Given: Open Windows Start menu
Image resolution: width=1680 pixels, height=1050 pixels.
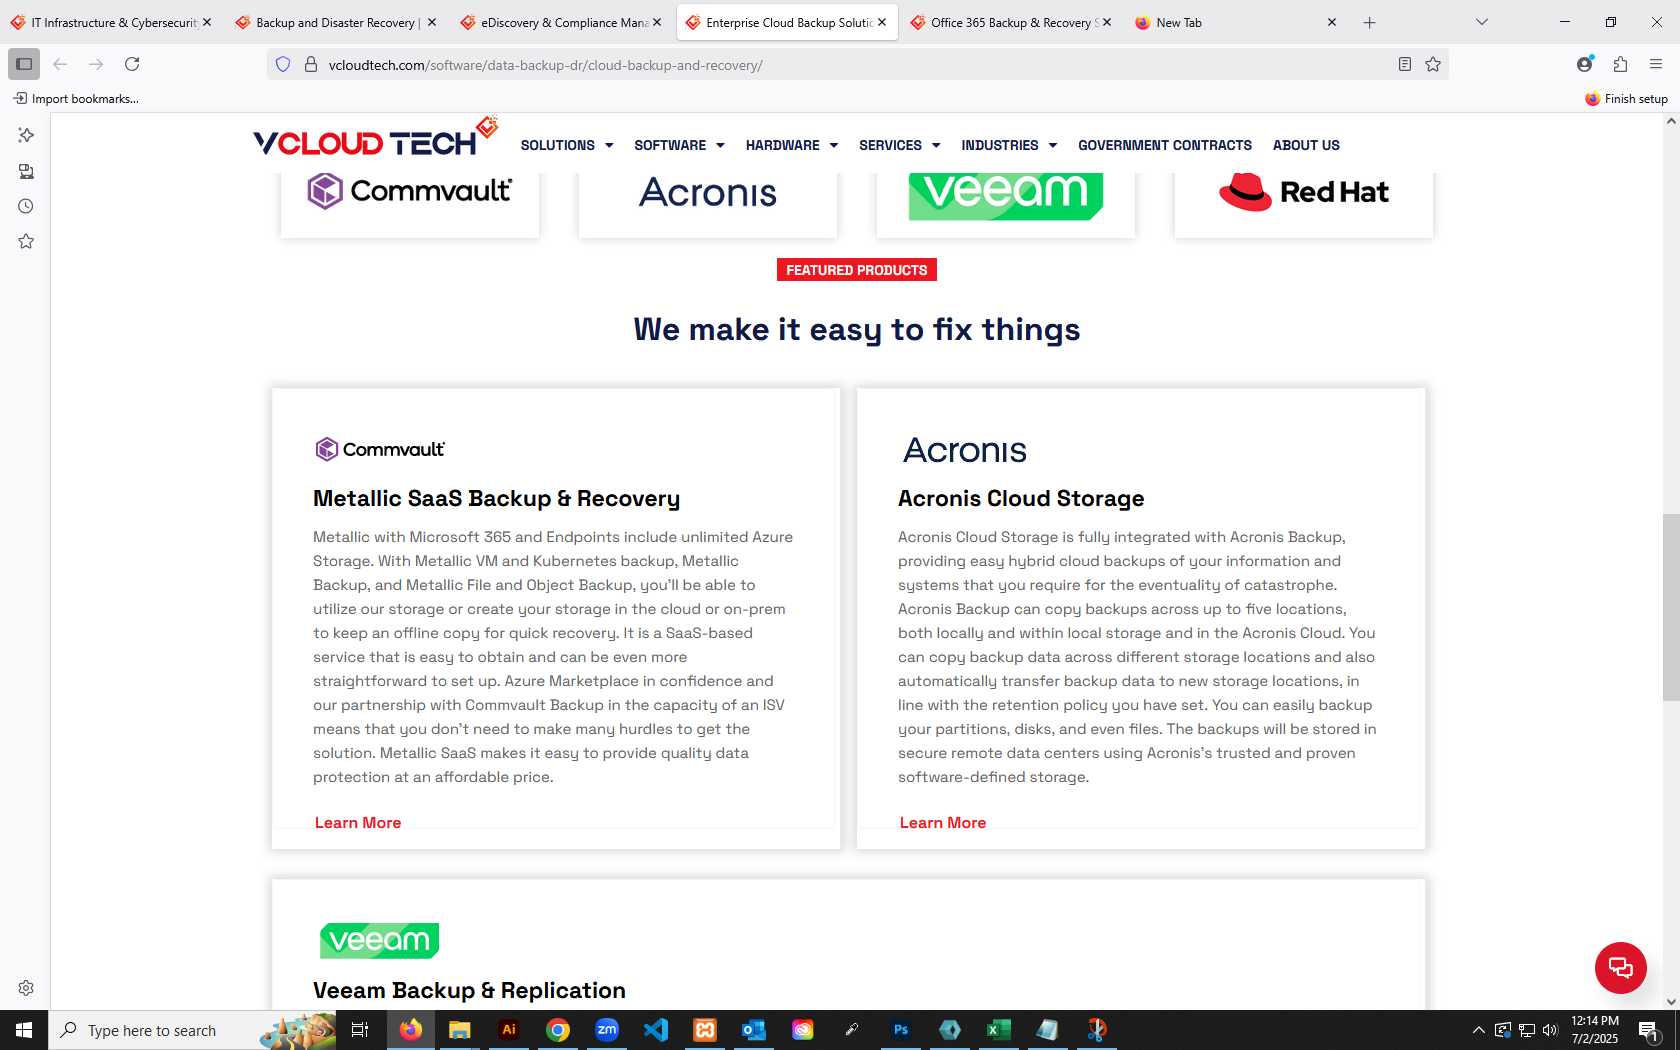Looking at the screenshot, I should click(x=24, y=1030).
